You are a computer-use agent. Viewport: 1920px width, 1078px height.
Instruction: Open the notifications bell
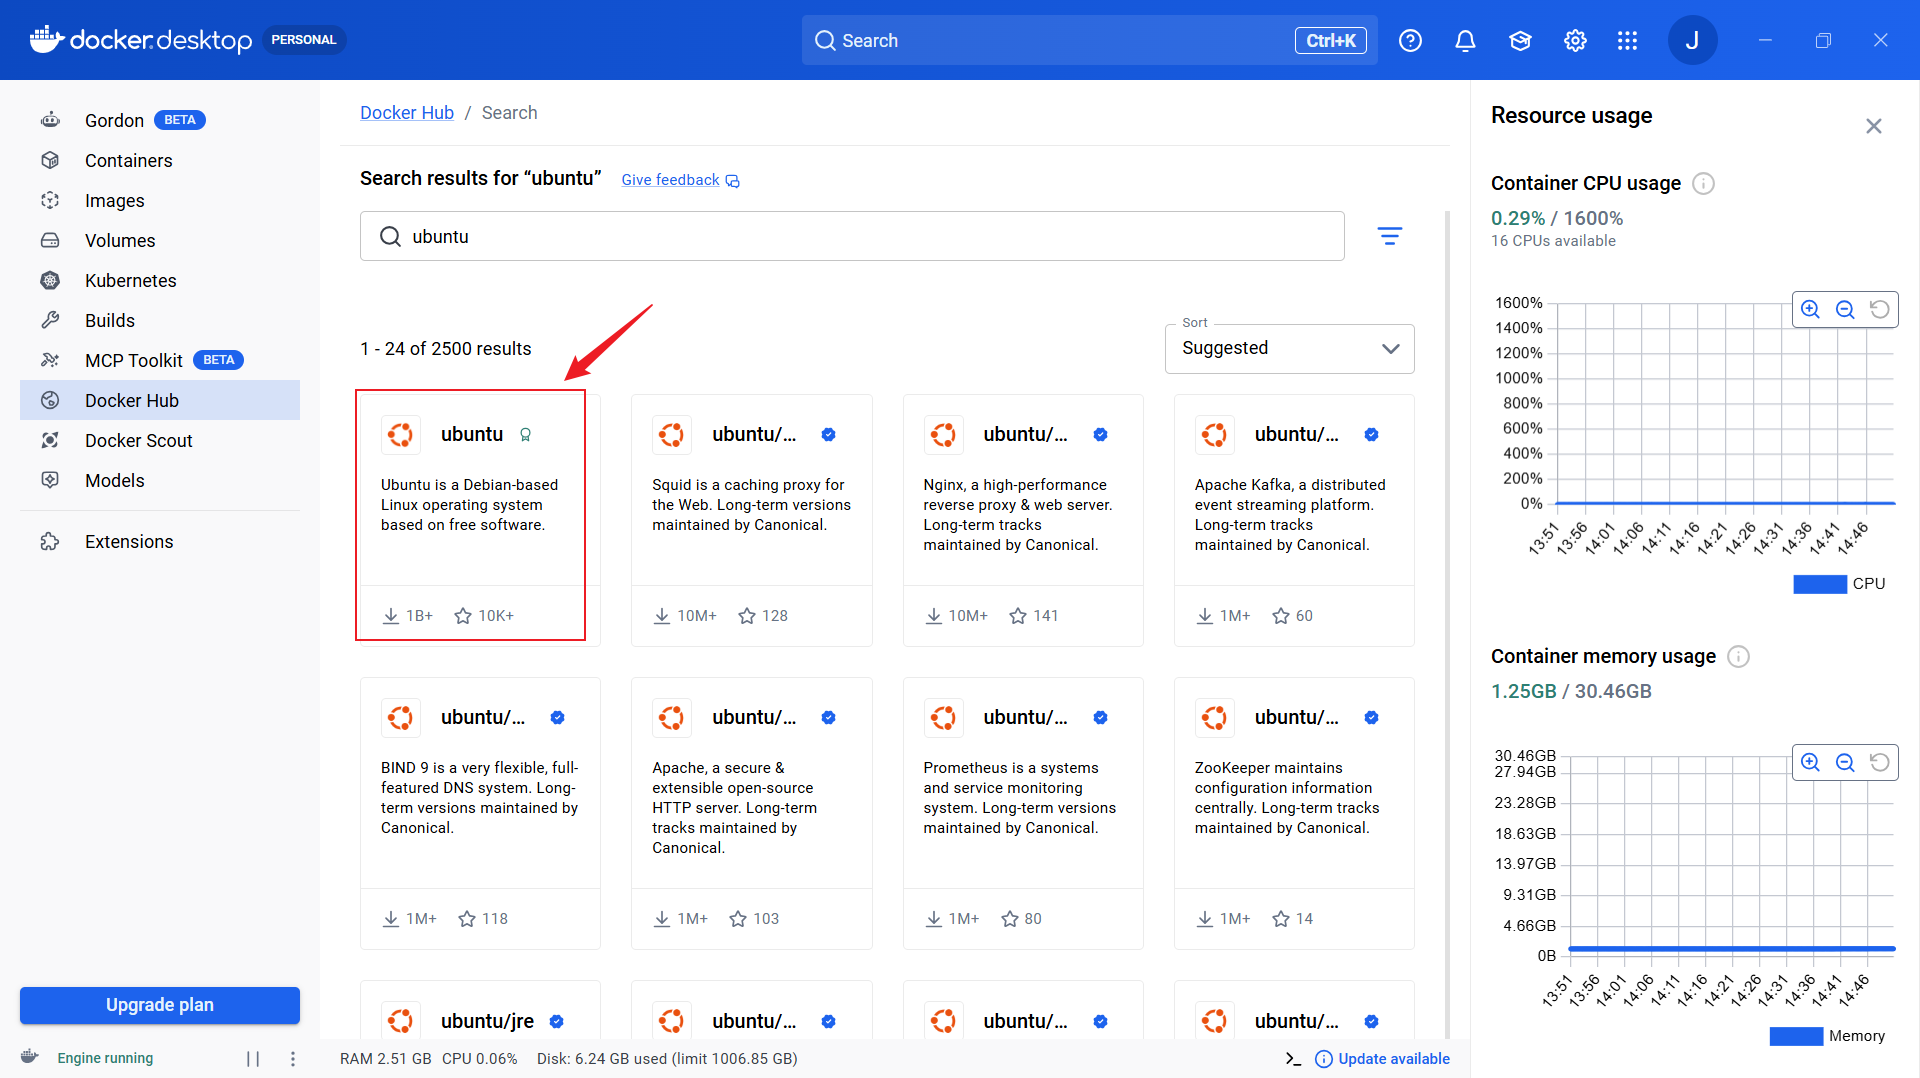click(x=1465, y=40)
